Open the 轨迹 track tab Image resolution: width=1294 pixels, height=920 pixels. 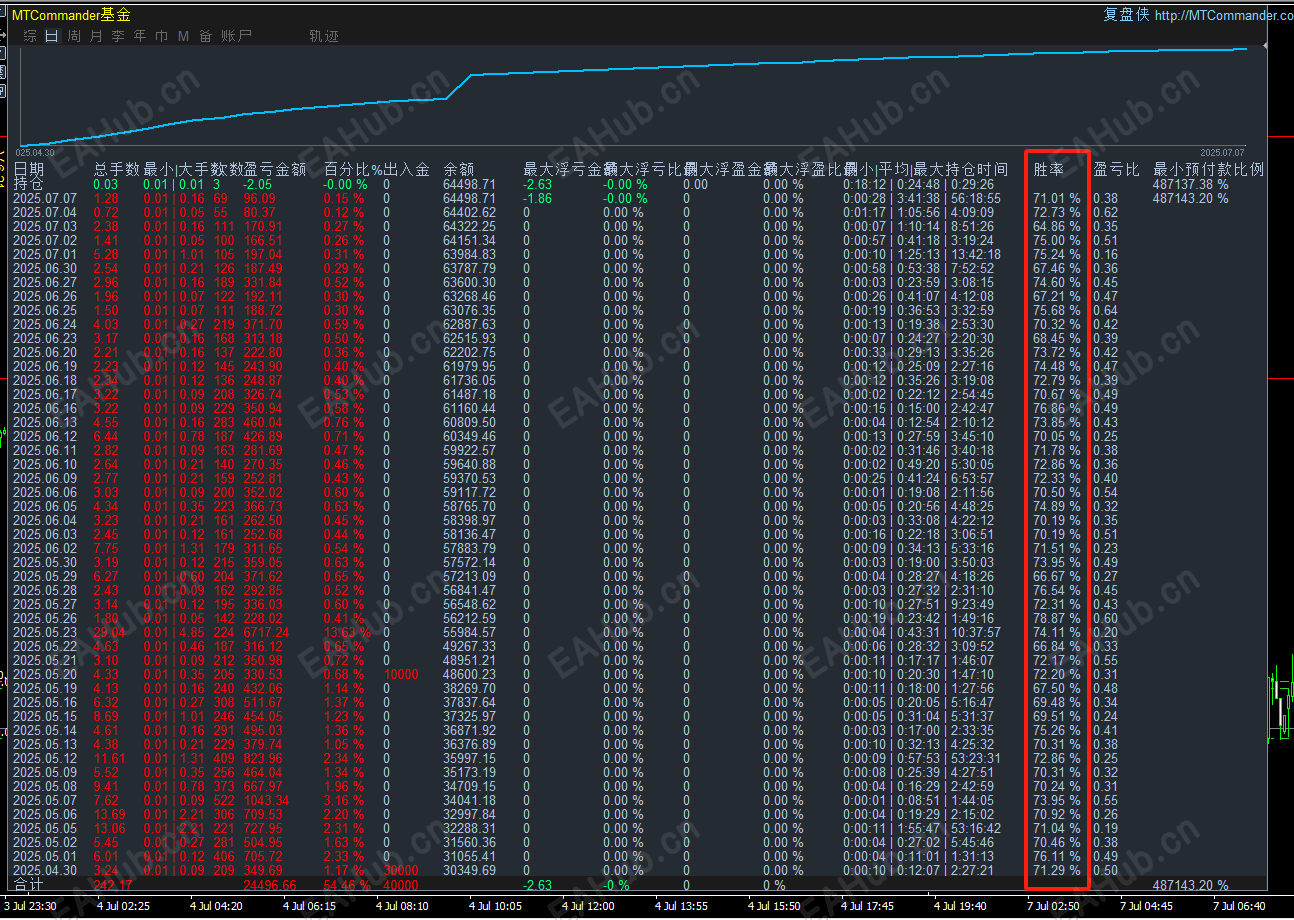[324, 36]
